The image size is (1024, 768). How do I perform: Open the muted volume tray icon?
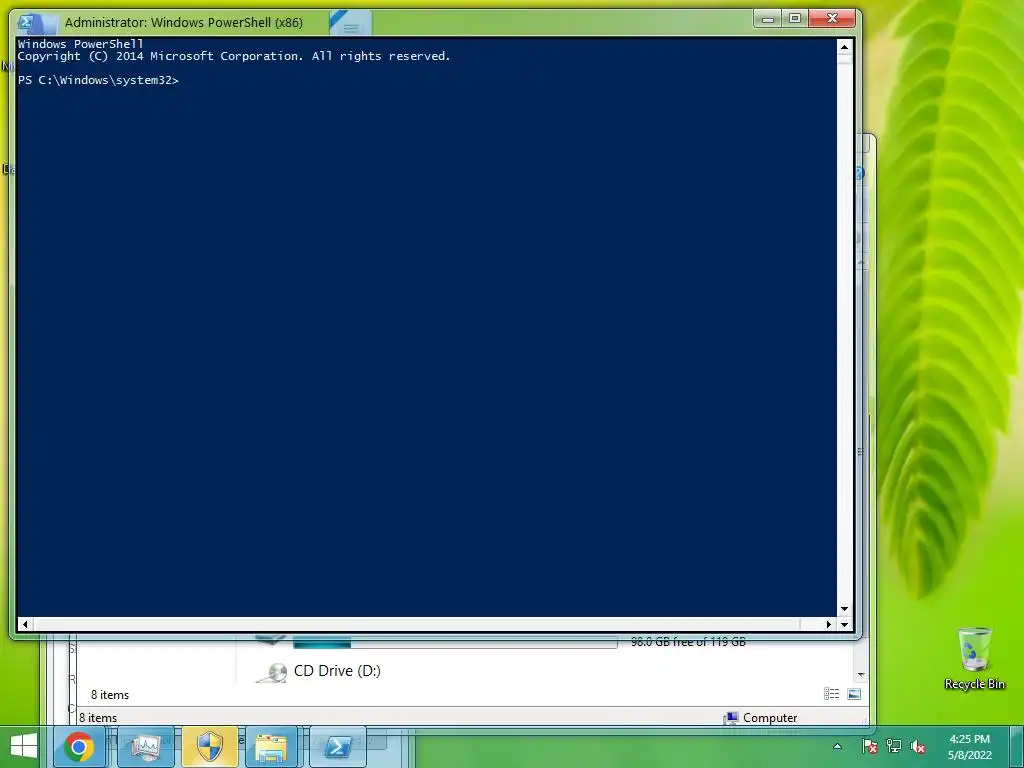918,746
